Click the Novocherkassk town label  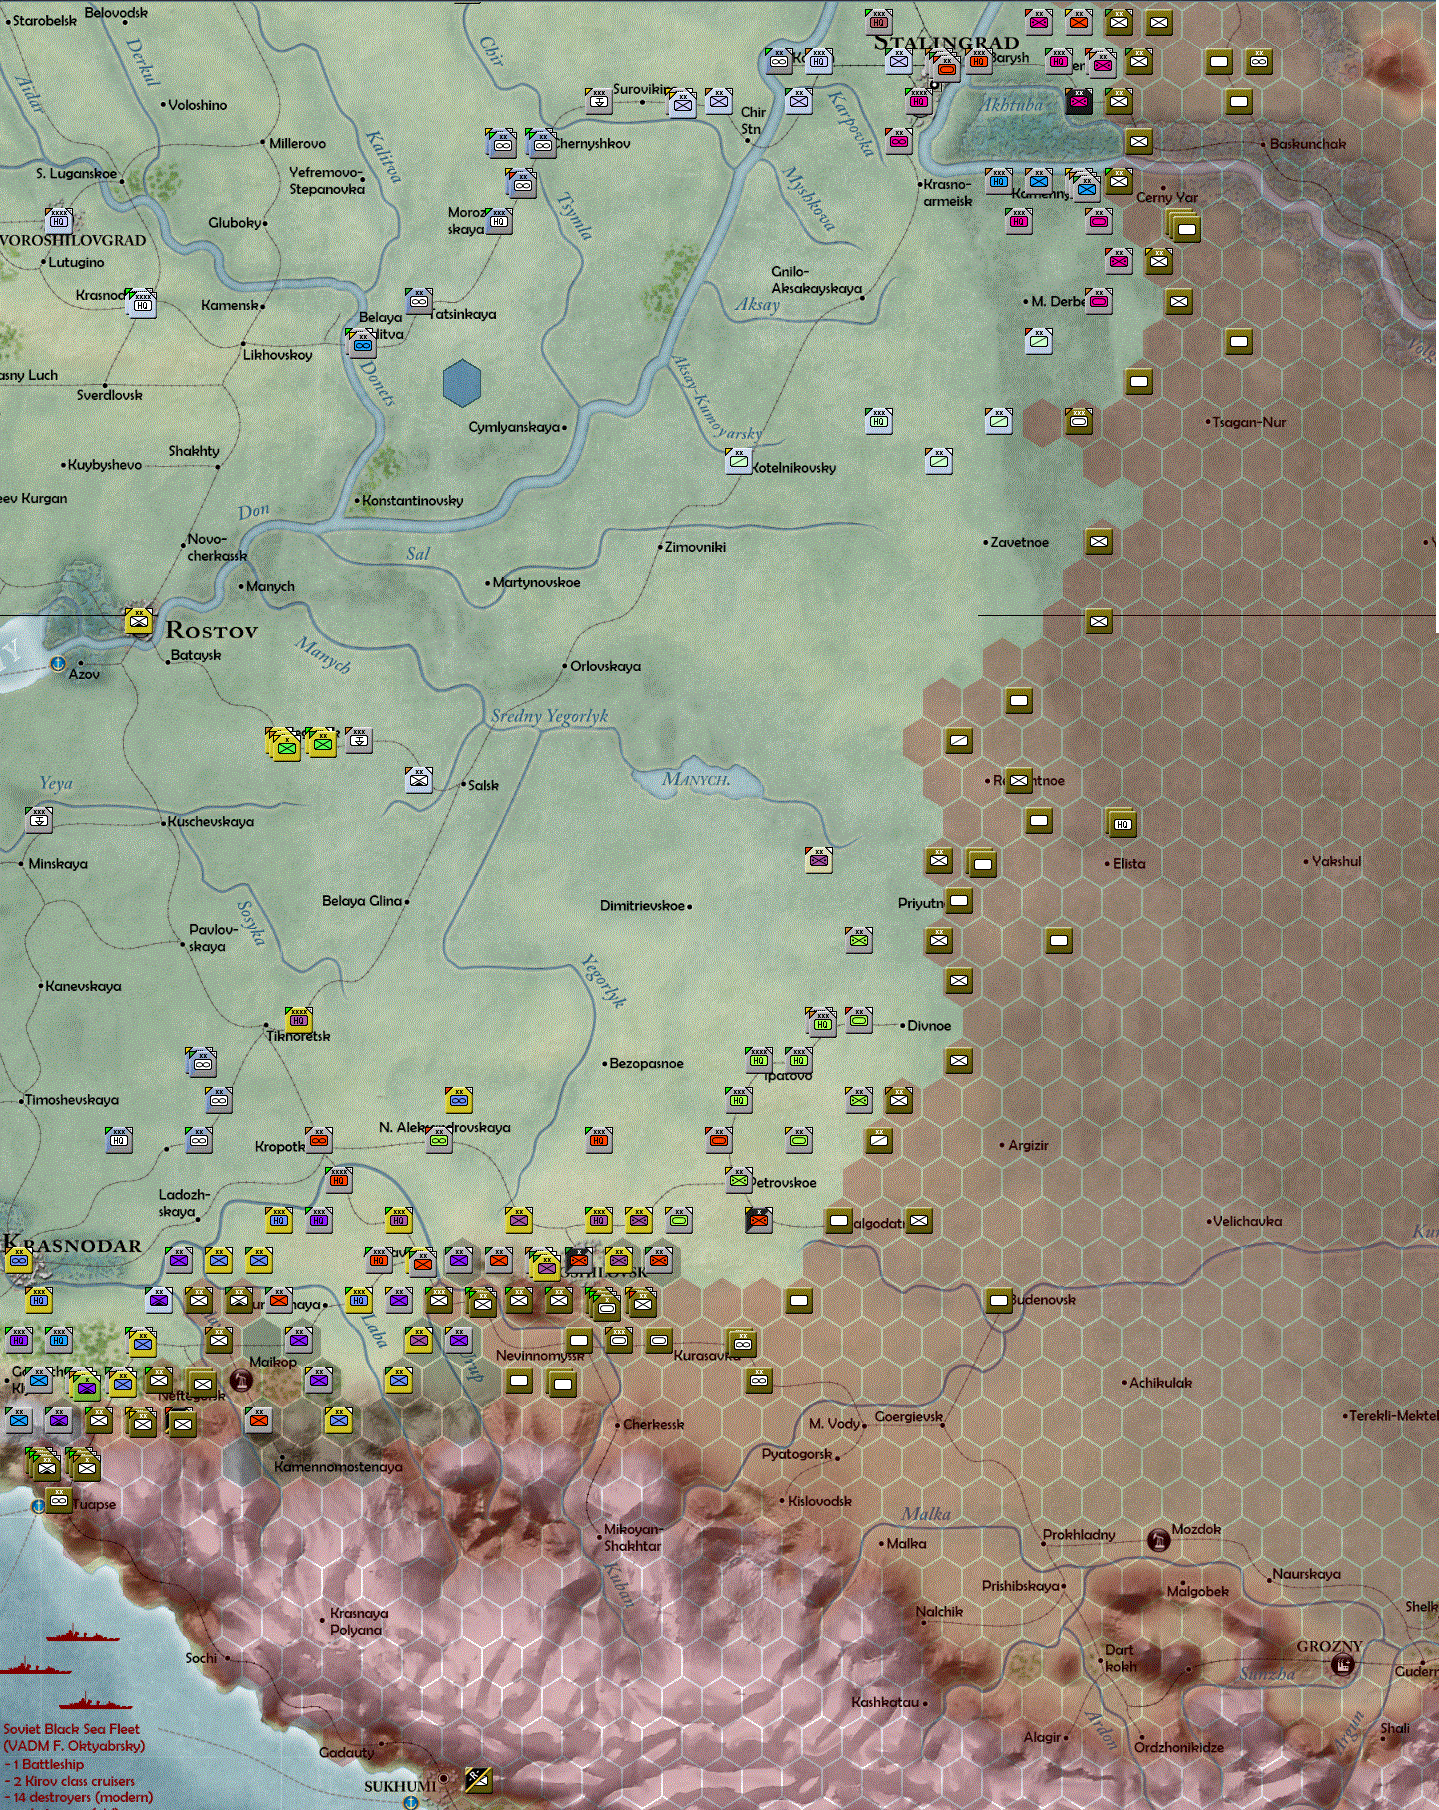(x=217, y=547)
